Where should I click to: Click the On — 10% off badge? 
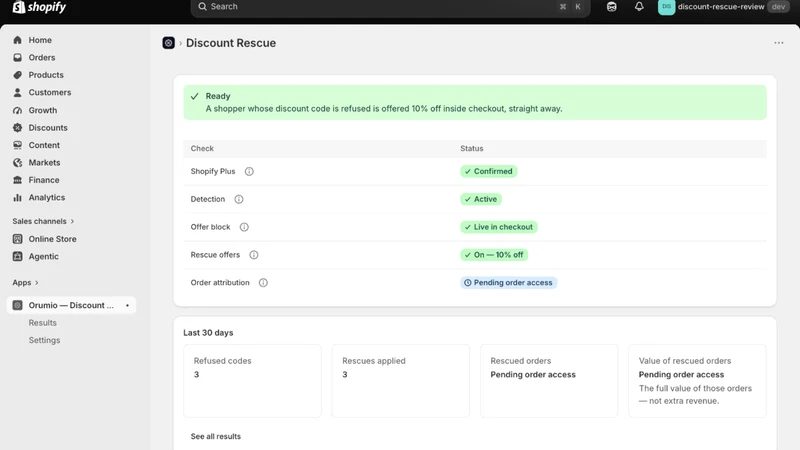[494, 255]
